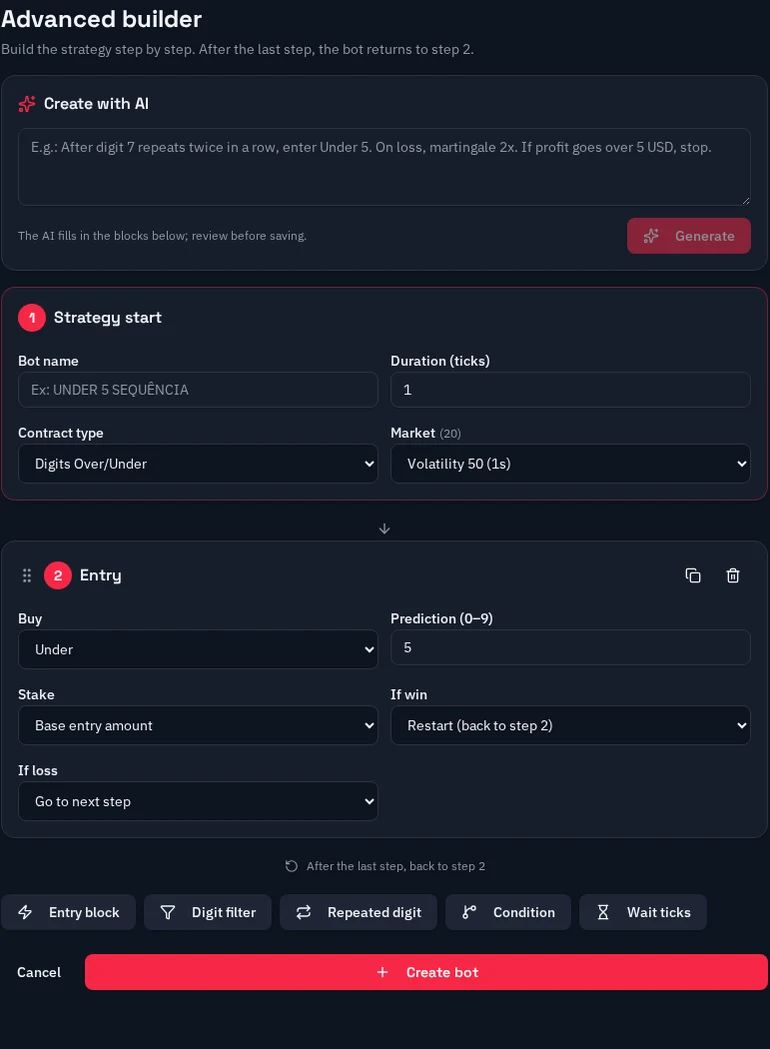The height and width of the screenshot is (1049, 770).
Task: Focus the Create with AI prompt textarea
Action: pyautogui.click(x=384, y=167)
